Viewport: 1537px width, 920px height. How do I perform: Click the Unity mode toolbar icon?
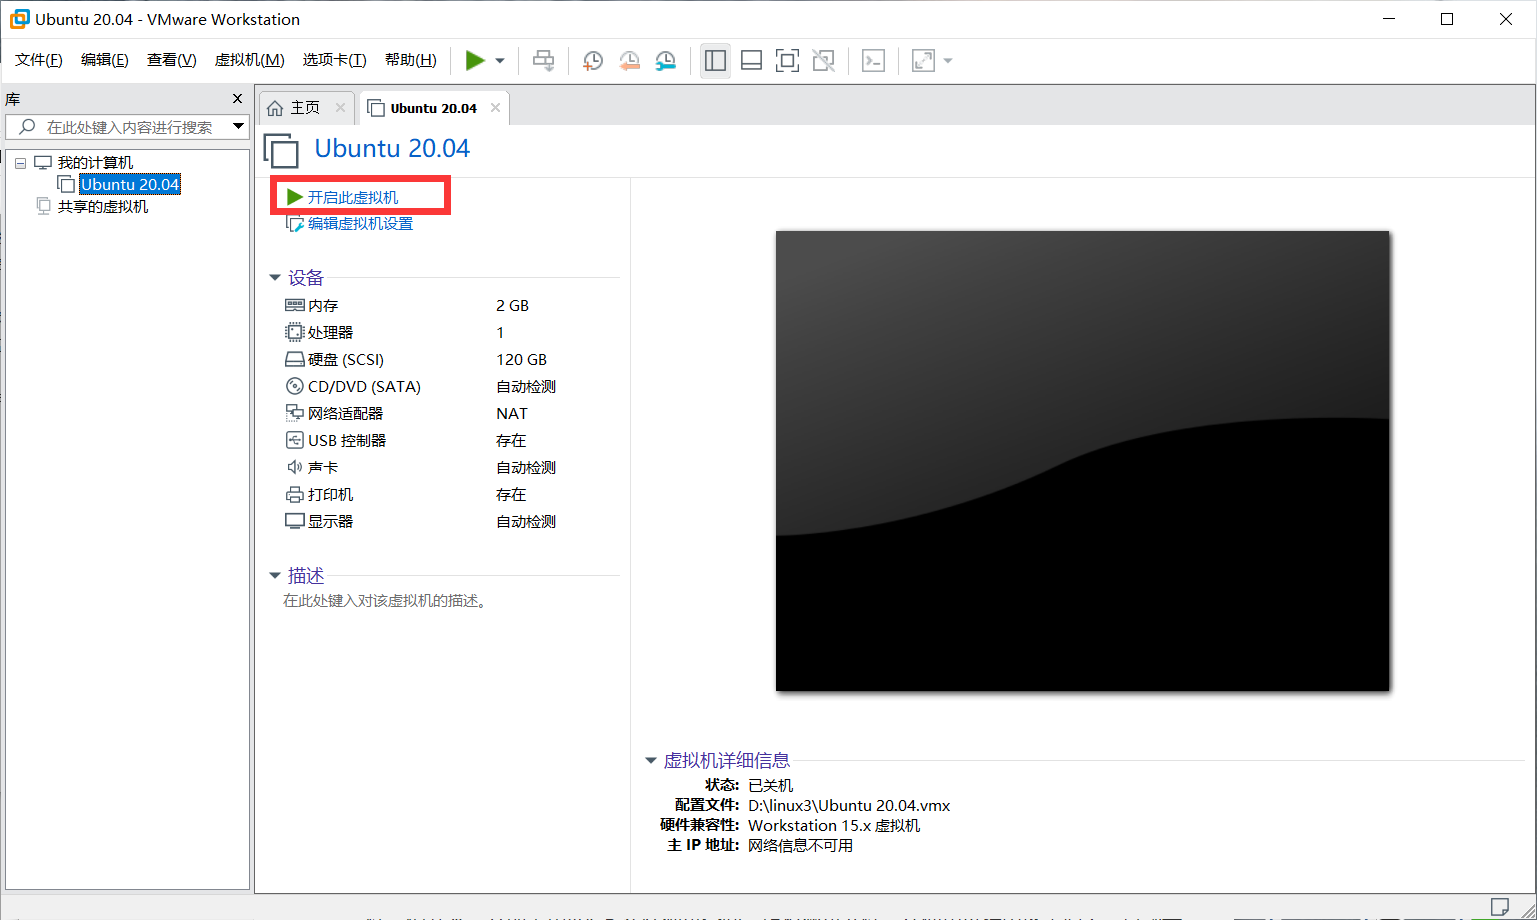[823, 61]
